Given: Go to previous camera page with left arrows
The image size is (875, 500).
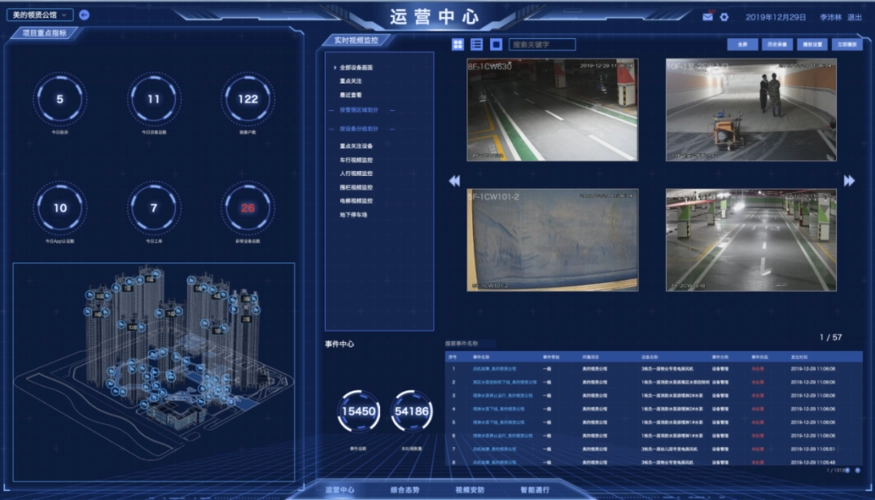Looking at the screenshot, I should click(454, 181).
